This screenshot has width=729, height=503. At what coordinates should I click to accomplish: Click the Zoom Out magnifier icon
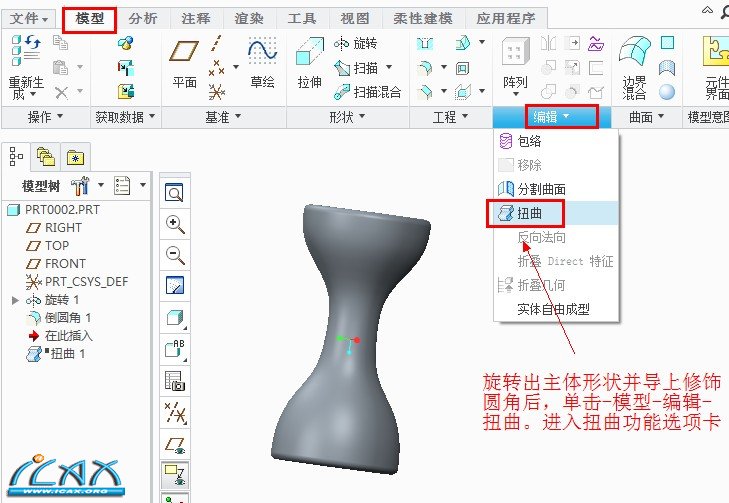tap(174, 255)
